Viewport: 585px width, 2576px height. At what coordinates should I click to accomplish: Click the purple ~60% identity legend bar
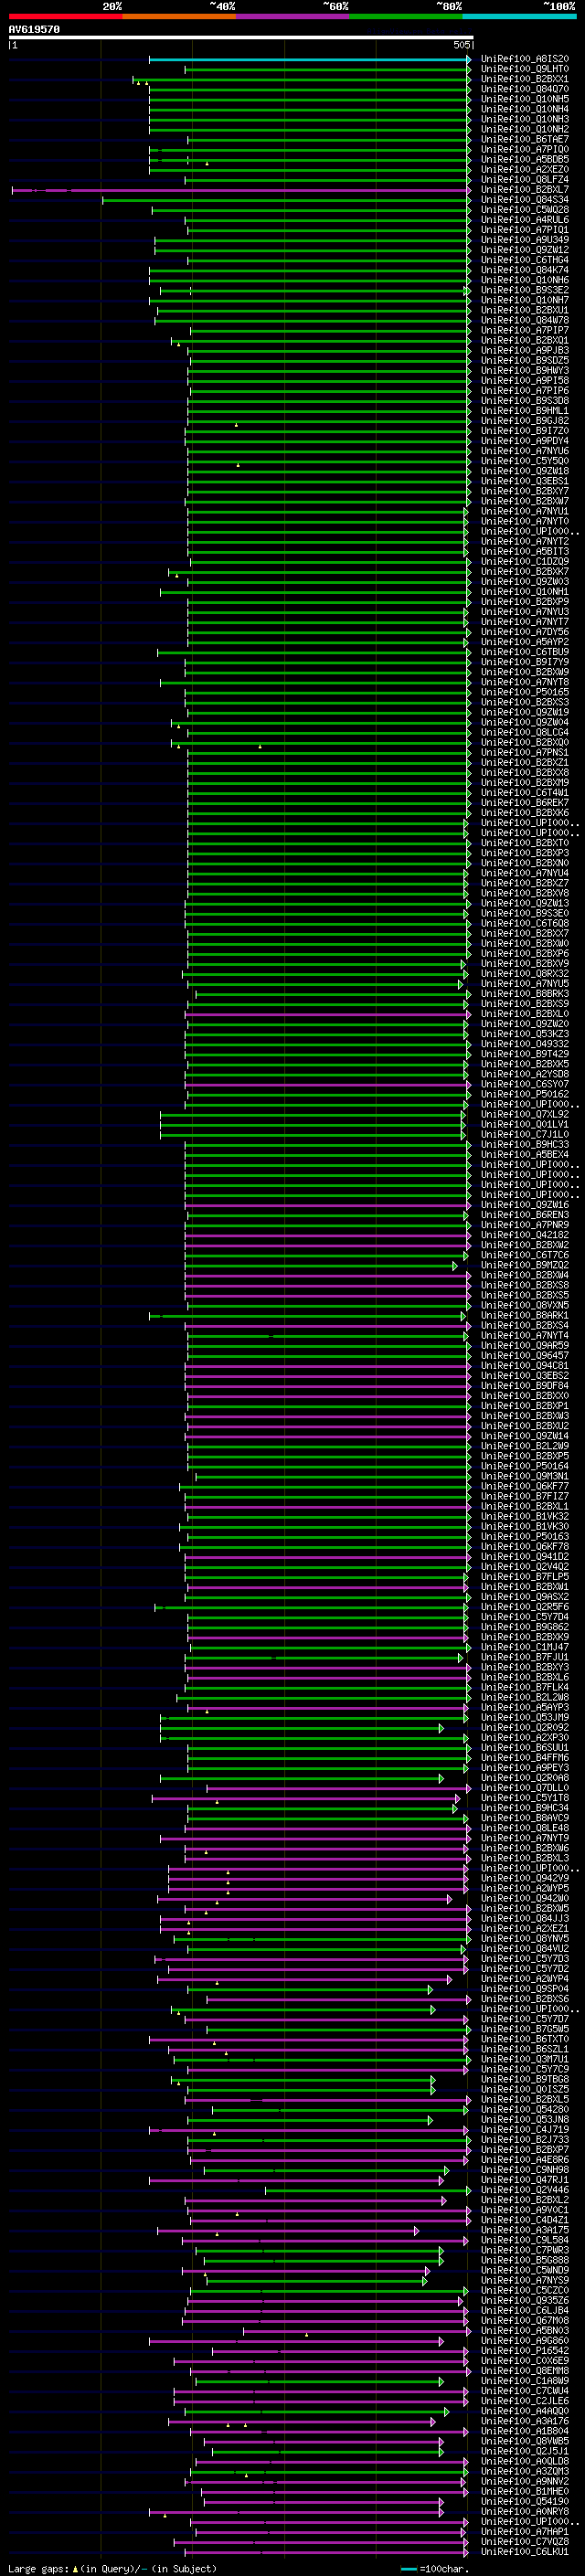[x=293, y=16]
